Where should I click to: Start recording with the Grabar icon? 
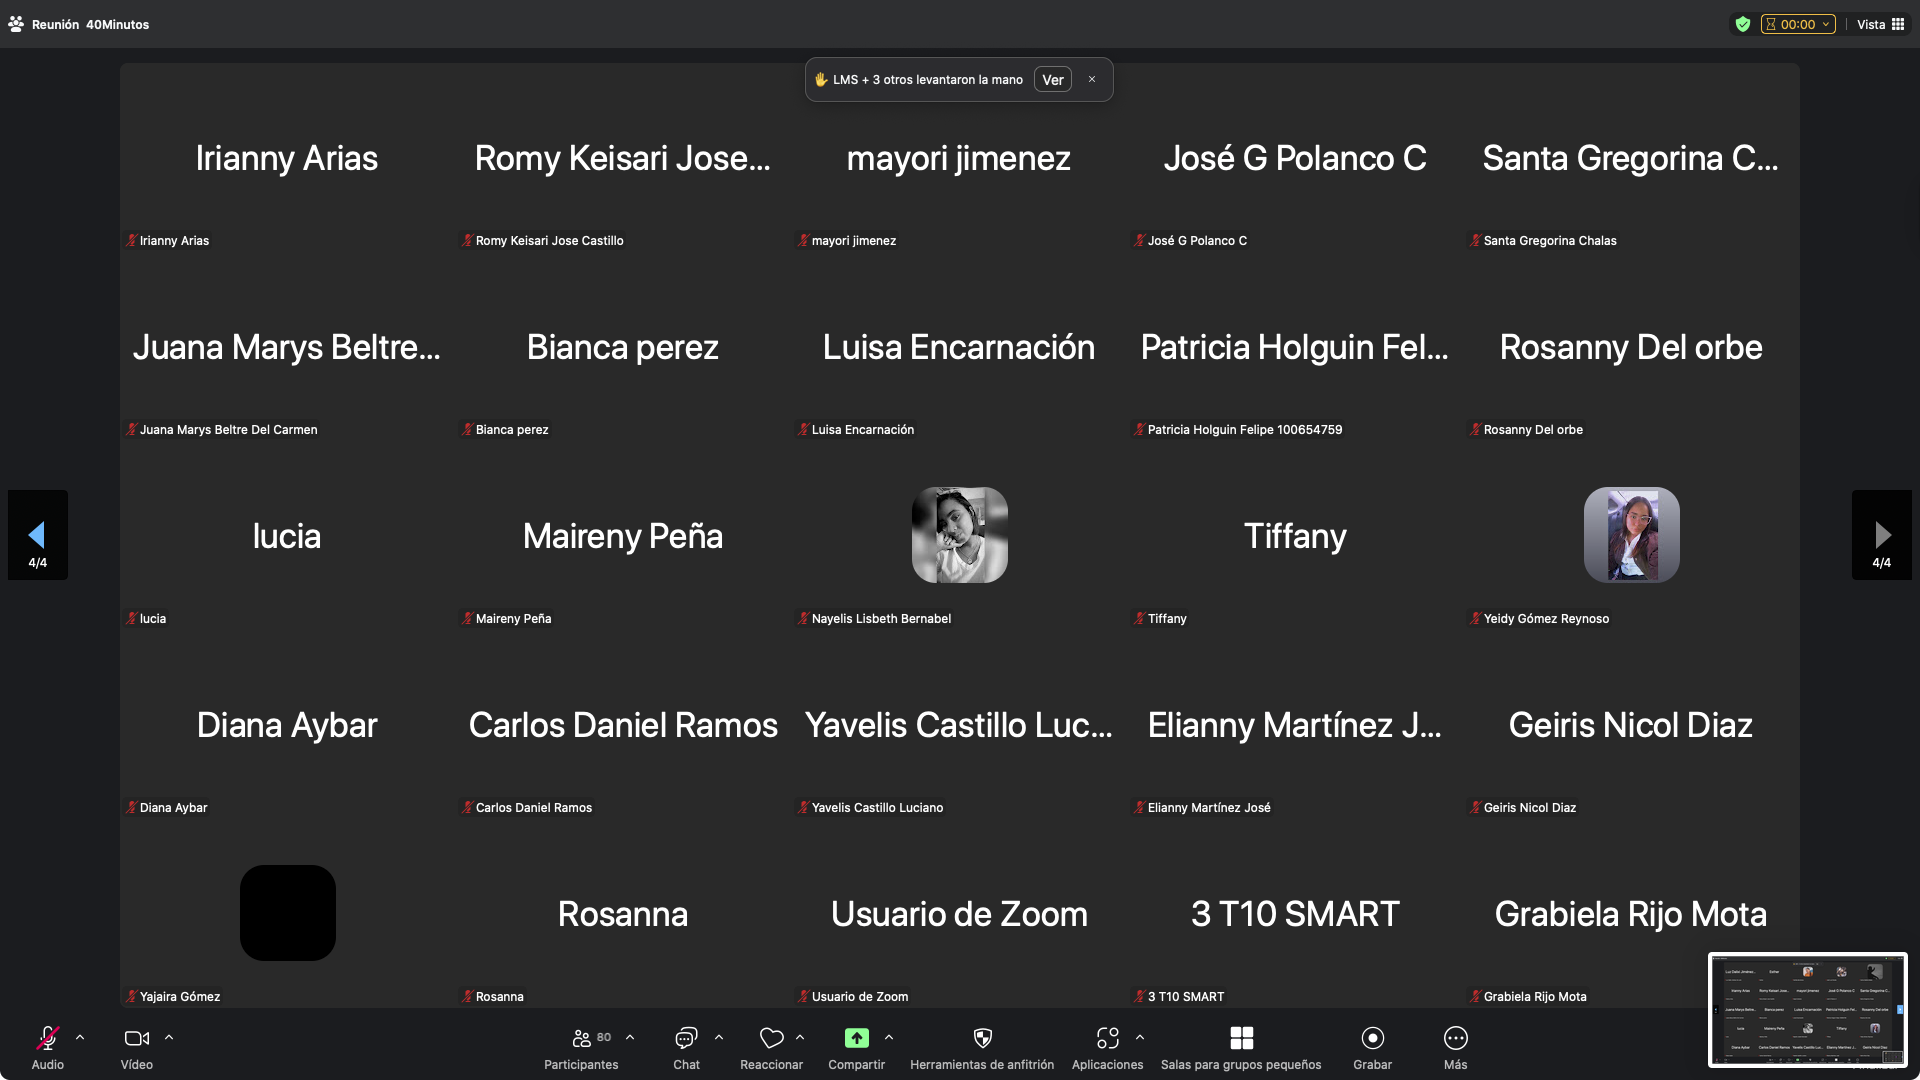click(1372, 1038)
